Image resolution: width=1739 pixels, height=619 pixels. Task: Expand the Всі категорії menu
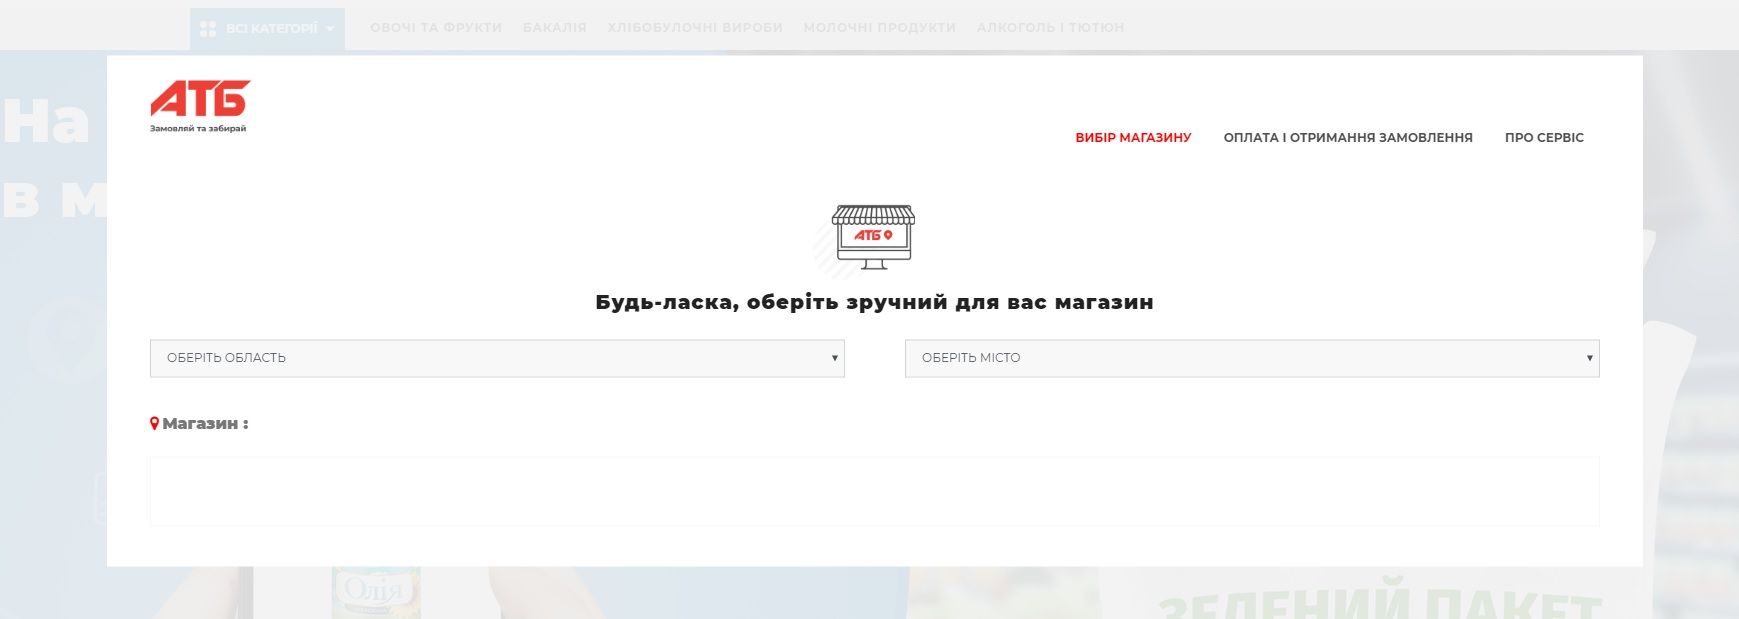pyautogui.click(x=267, y=29)
